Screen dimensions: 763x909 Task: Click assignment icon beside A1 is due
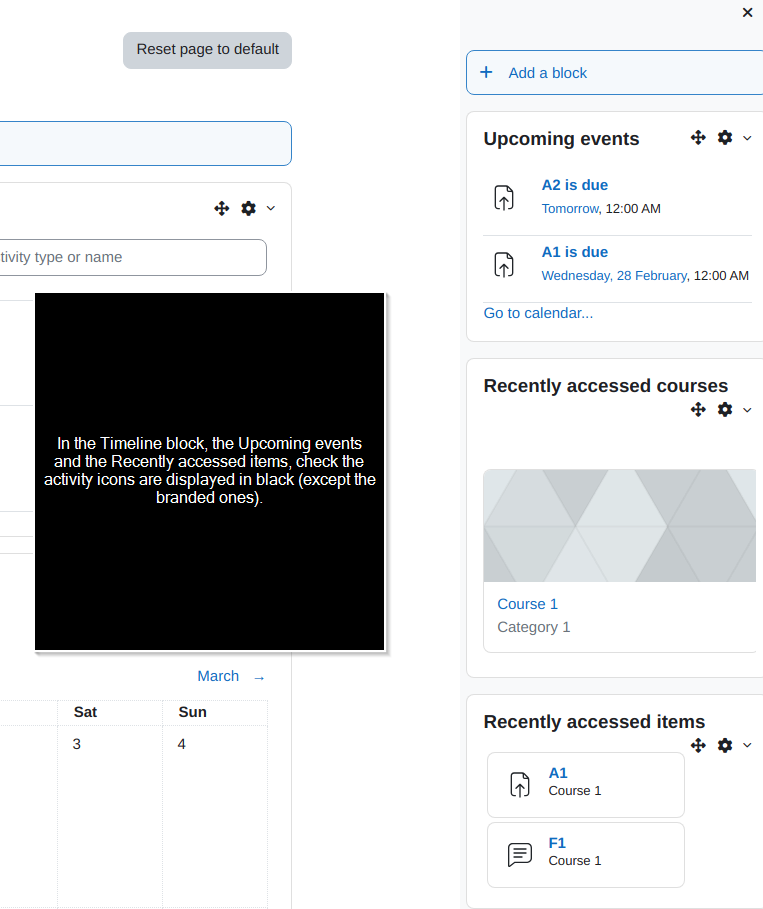[x=504, y=264]
